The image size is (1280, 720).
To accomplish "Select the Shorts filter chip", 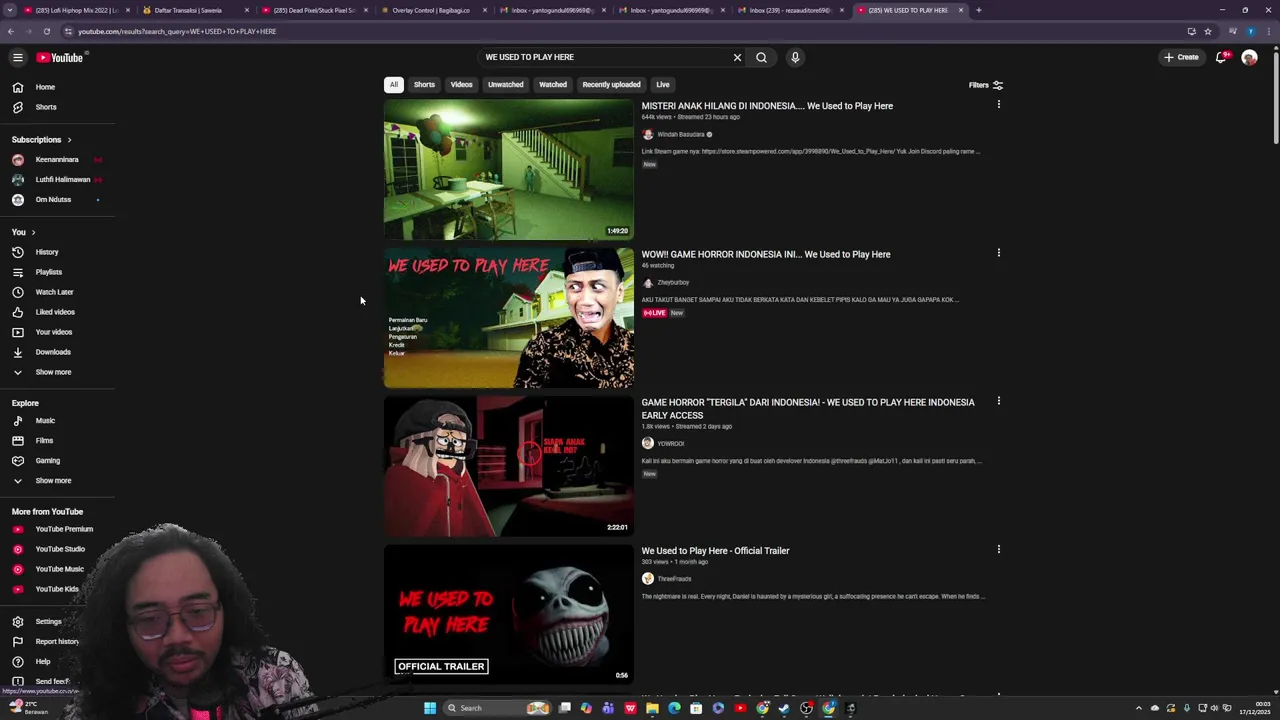I will (x=424, y=85).
